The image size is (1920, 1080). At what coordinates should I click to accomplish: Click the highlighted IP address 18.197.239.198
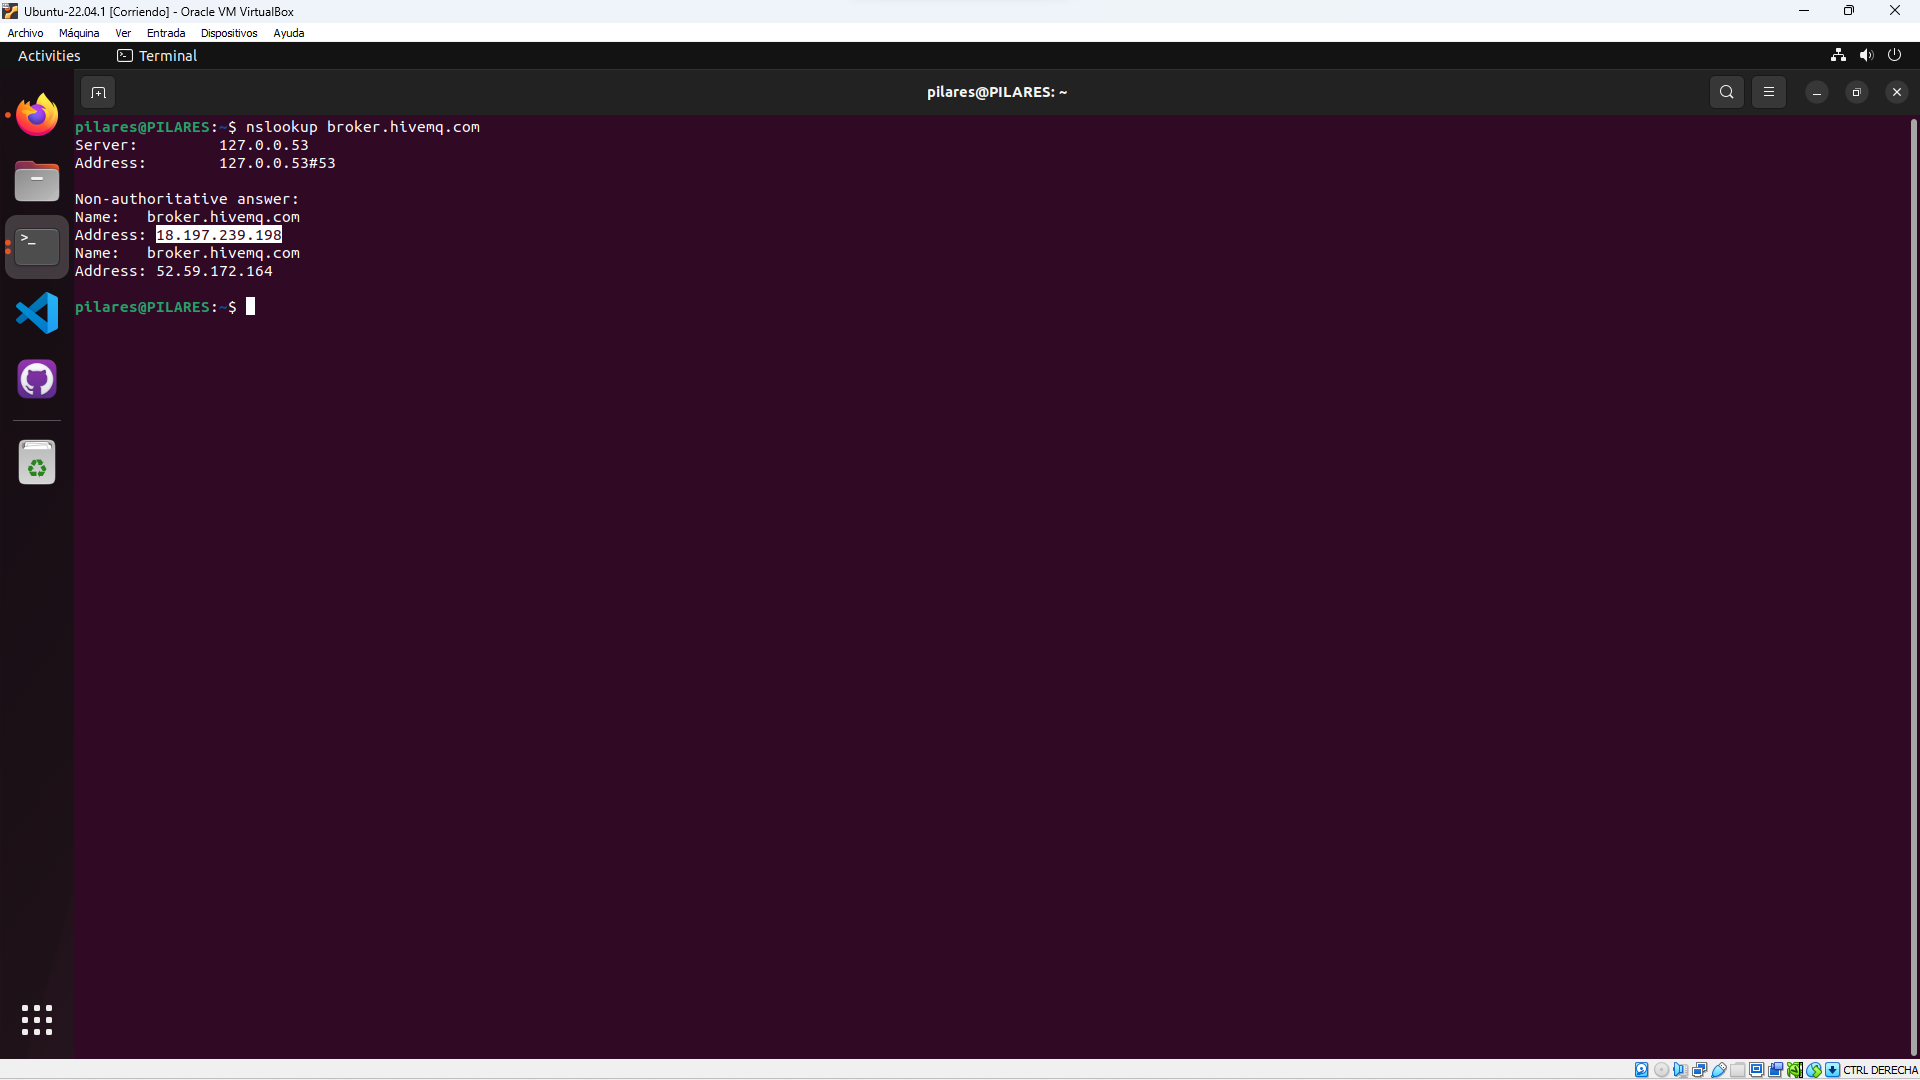(x=218, y=234)
